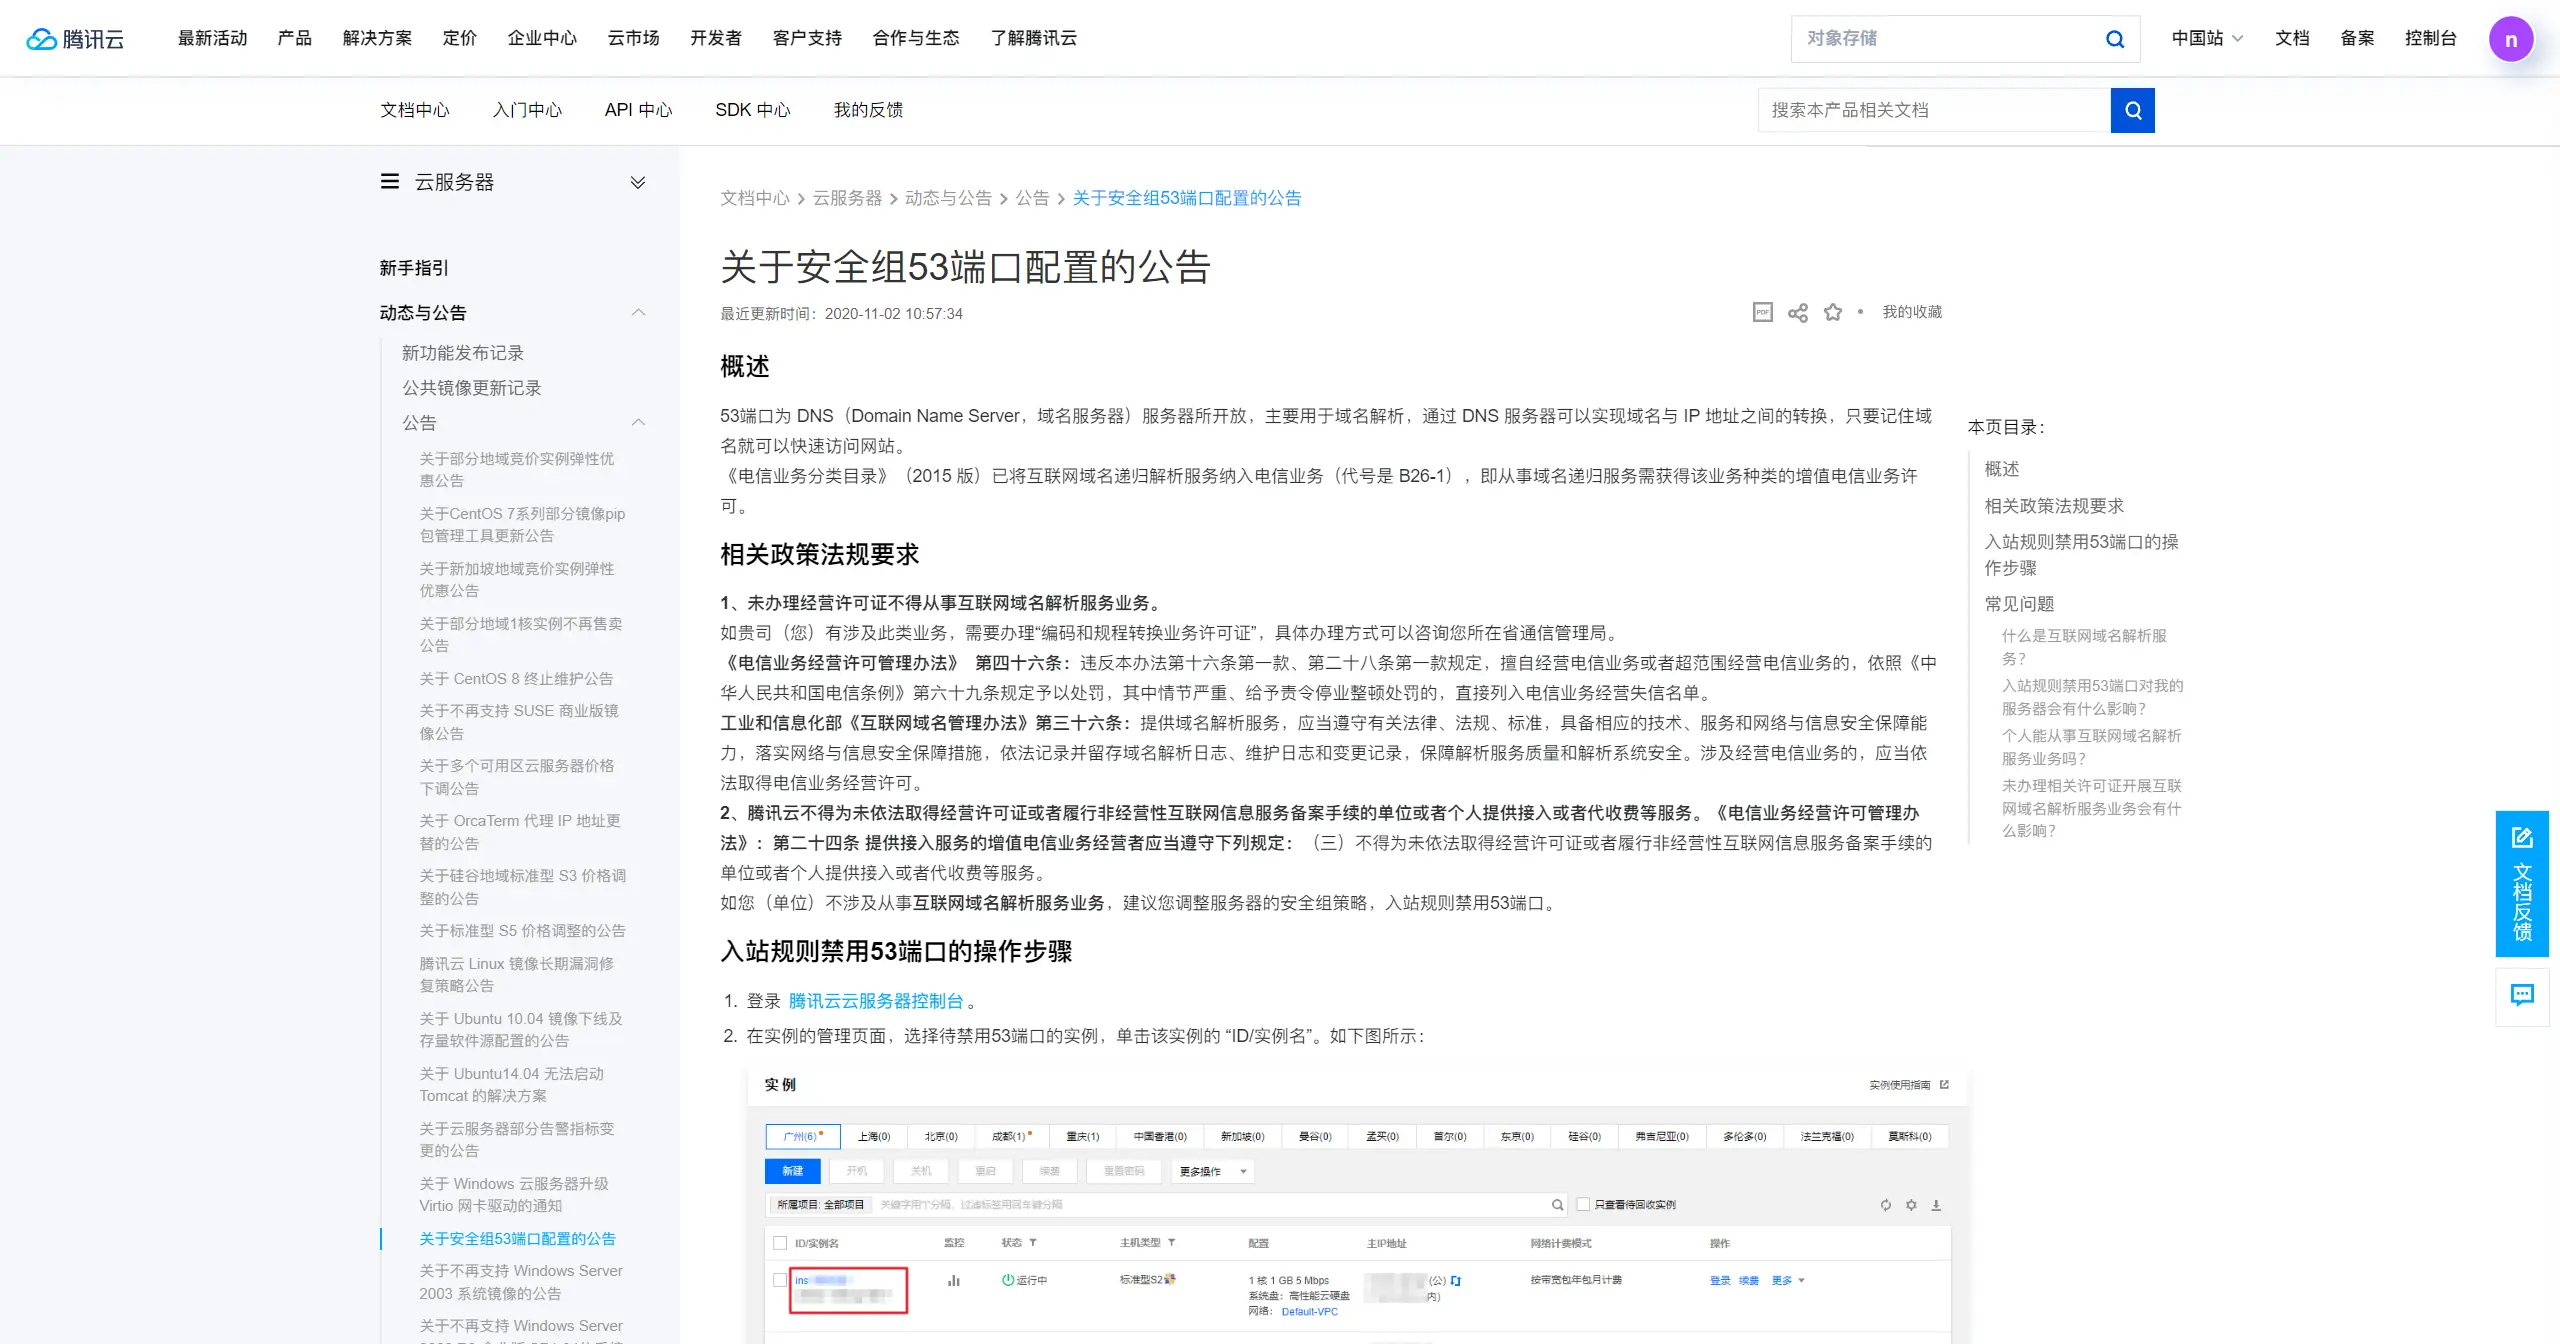Open 关于标准型 S5 价格调整的公告
The image size is (2560, 1344).
(x=522, y=931)
